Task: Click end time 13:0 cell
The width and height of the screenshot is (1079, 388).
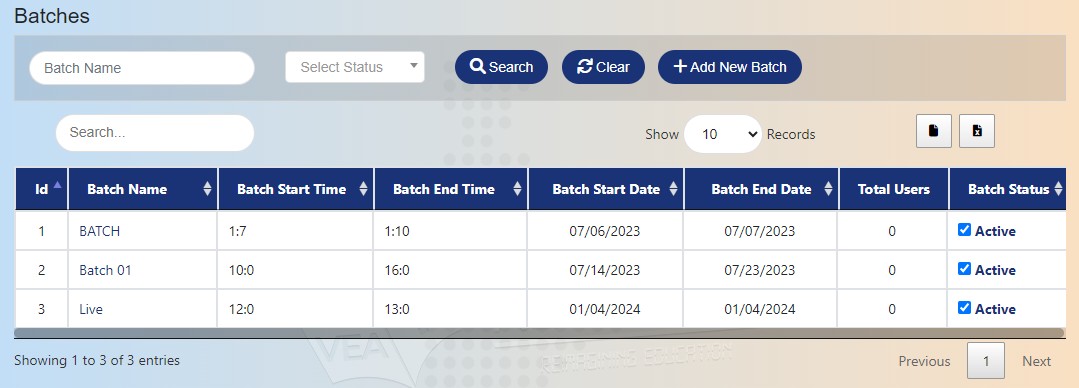Action: [451, 310]
